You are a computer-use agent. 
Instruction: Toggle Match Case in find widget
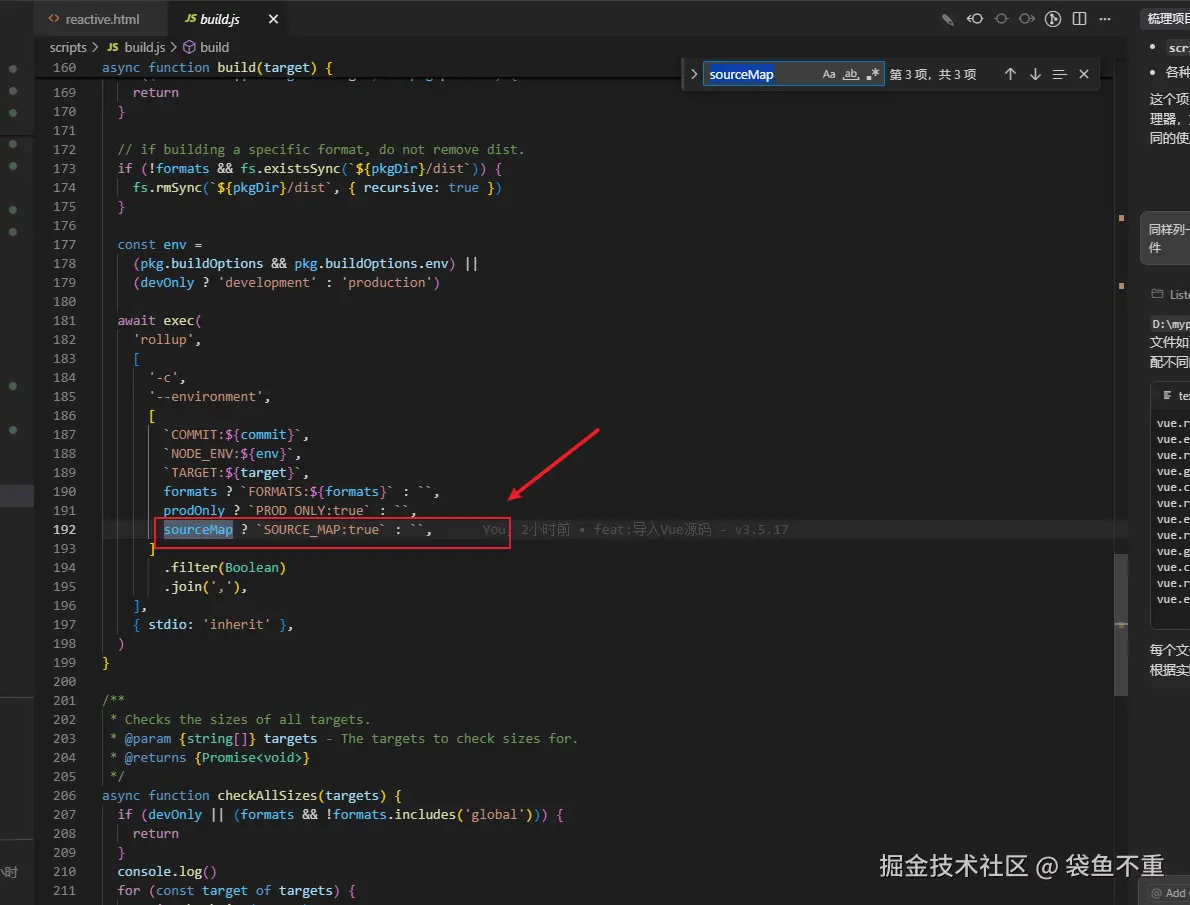[829, 74]
